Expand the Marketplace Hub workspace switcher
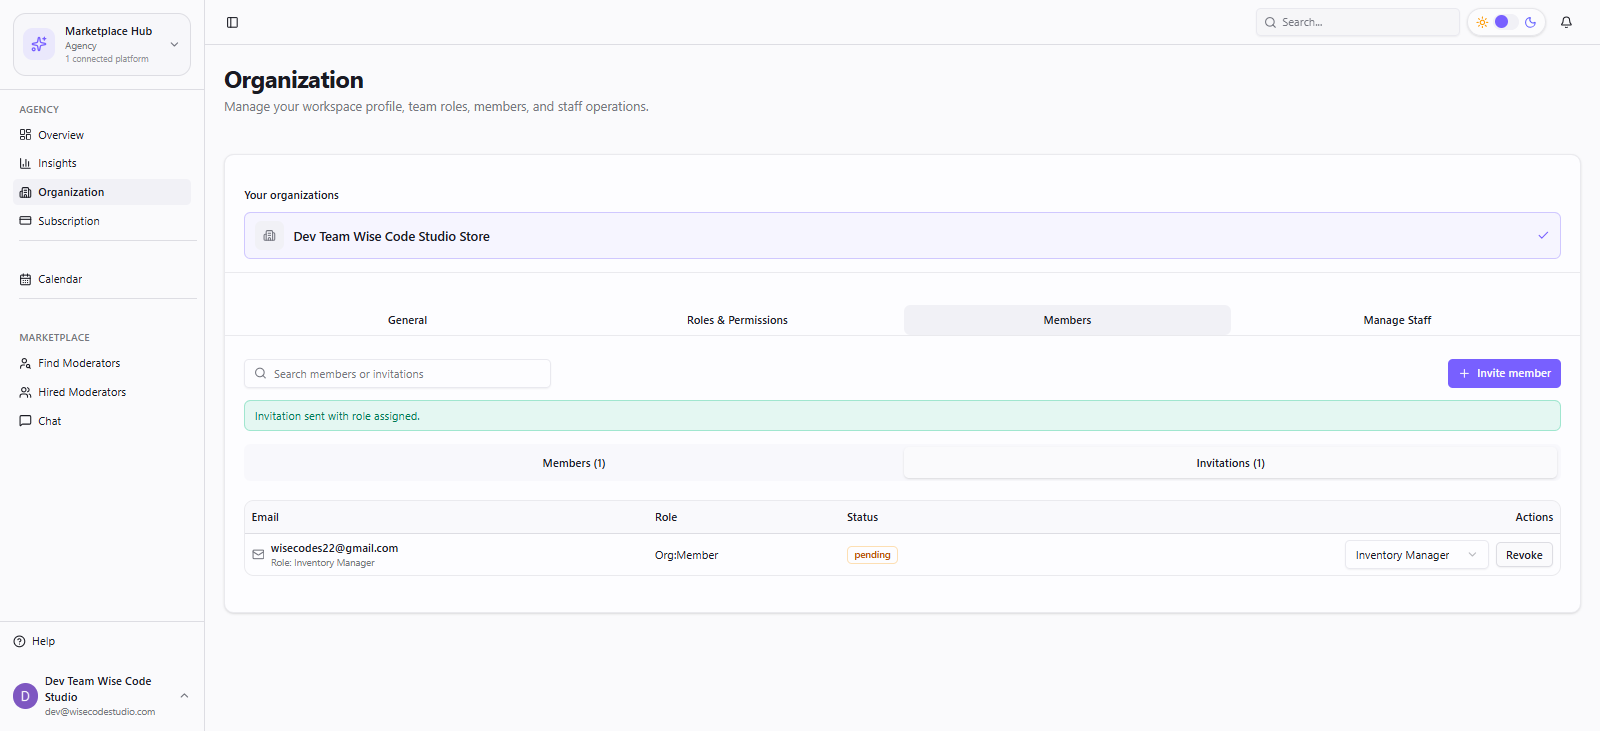Viewport: 1600px width, 731px height. point(174,44)
